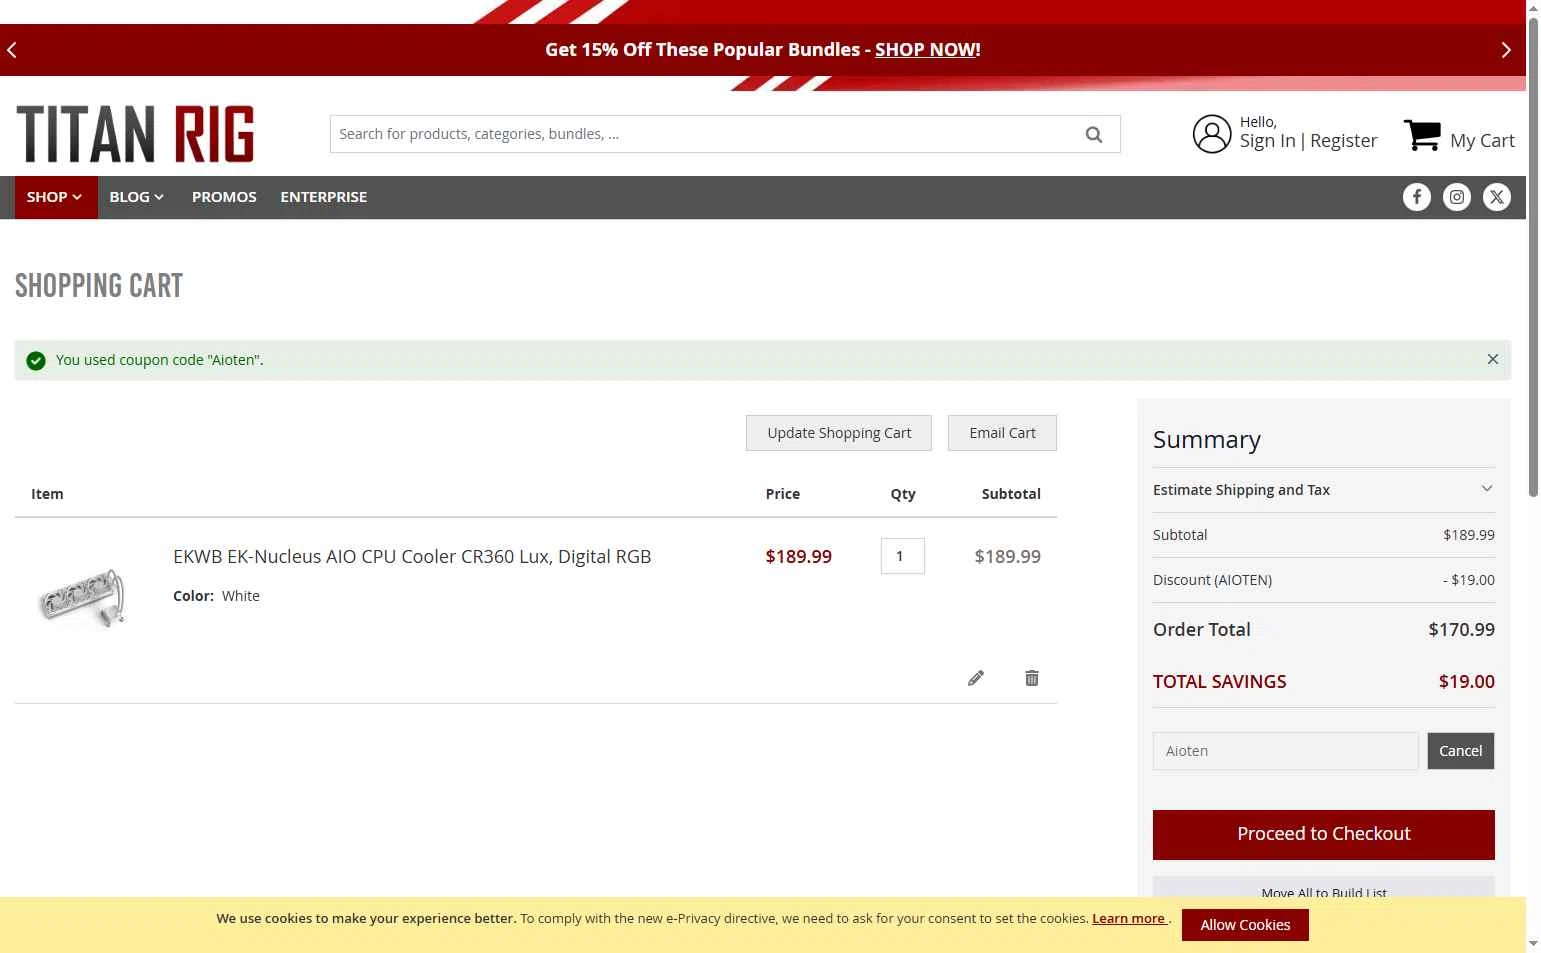Open the BLOG dropdown menu
The height and width of the screenshot is (953, 1541).
tap(137, 197)
